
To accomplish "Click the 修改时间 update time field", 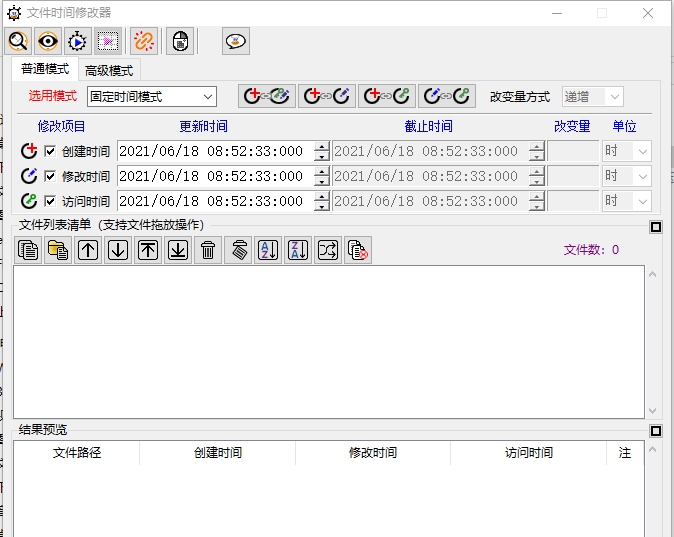I will (216, 176).
